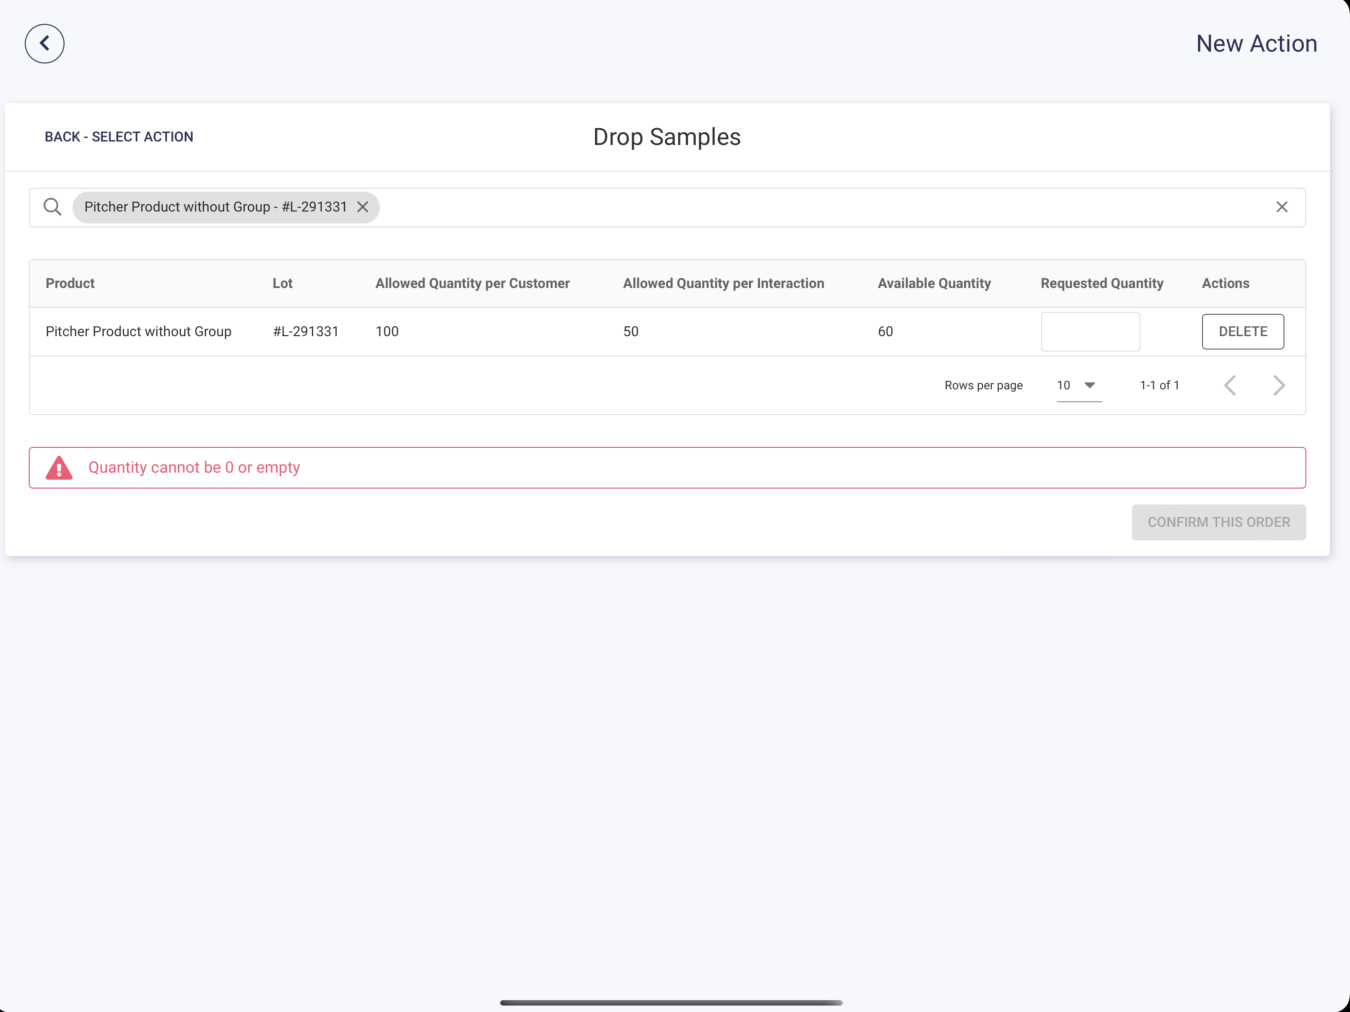Remove the Pitcher Product search chip
The height and width of the screenshot is (1012, 1350).
(x=363, y=207)
